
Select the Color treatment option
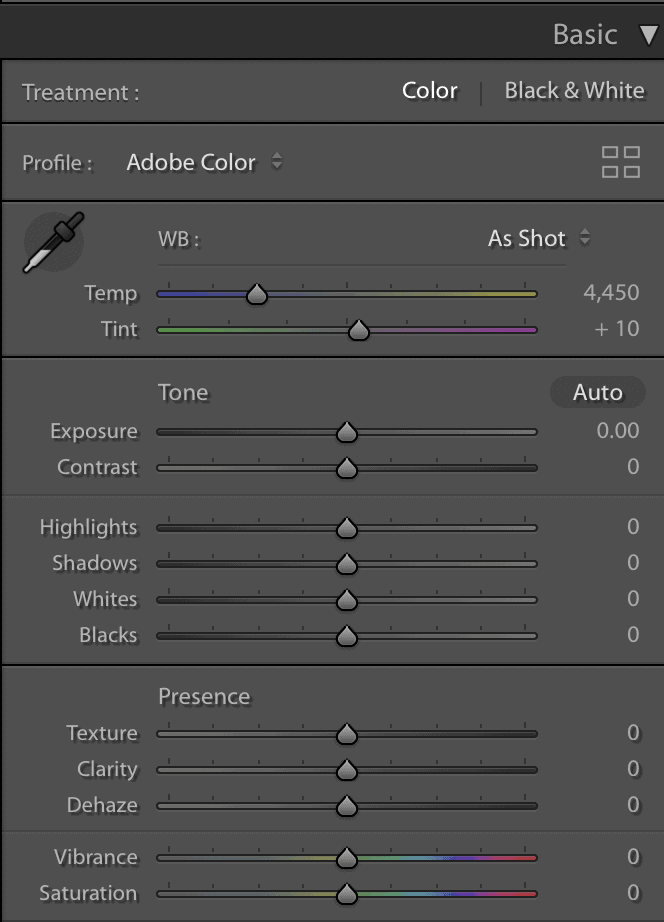tap(429, 91)
